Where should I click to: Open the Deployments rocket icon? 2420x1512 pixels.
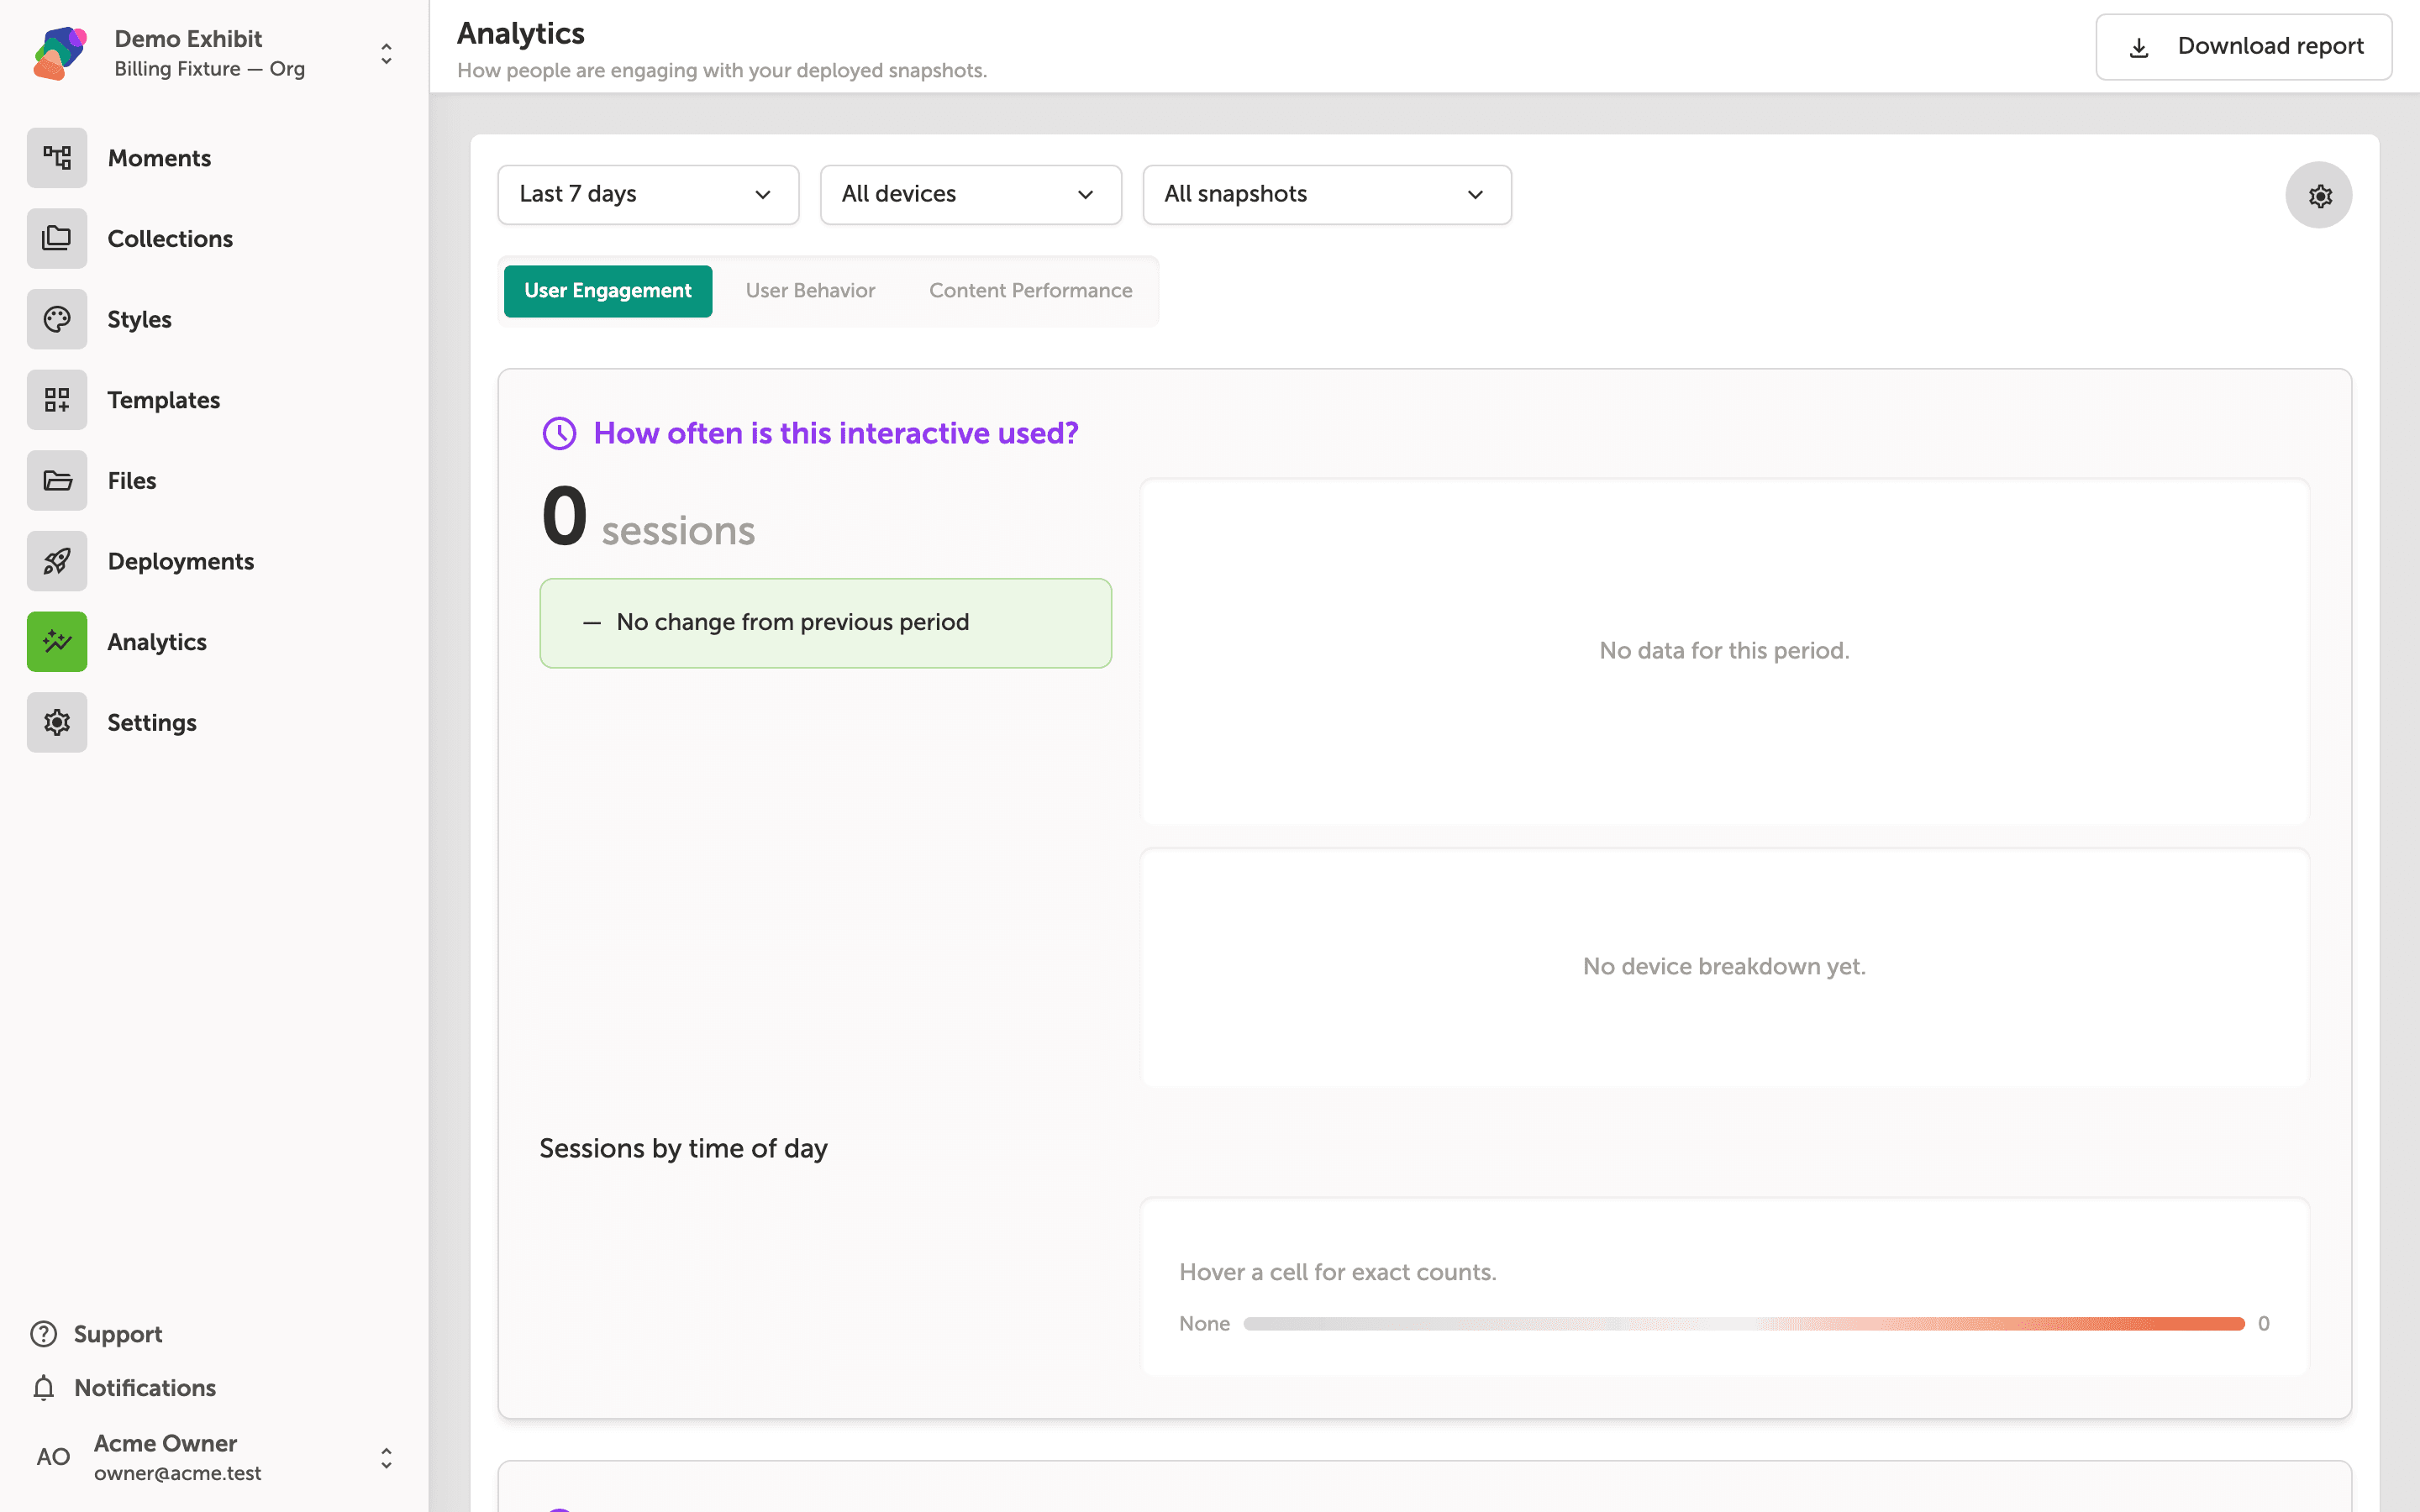(57, 561)
